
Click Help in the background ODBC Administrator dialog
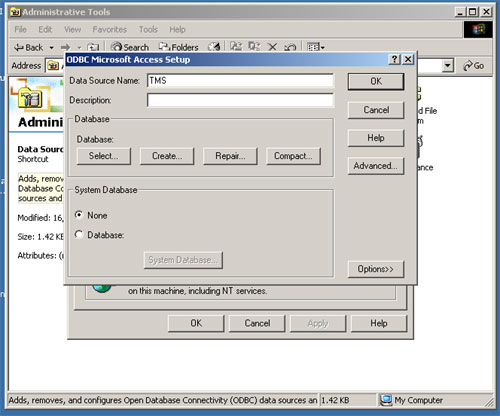pos(379,323)
